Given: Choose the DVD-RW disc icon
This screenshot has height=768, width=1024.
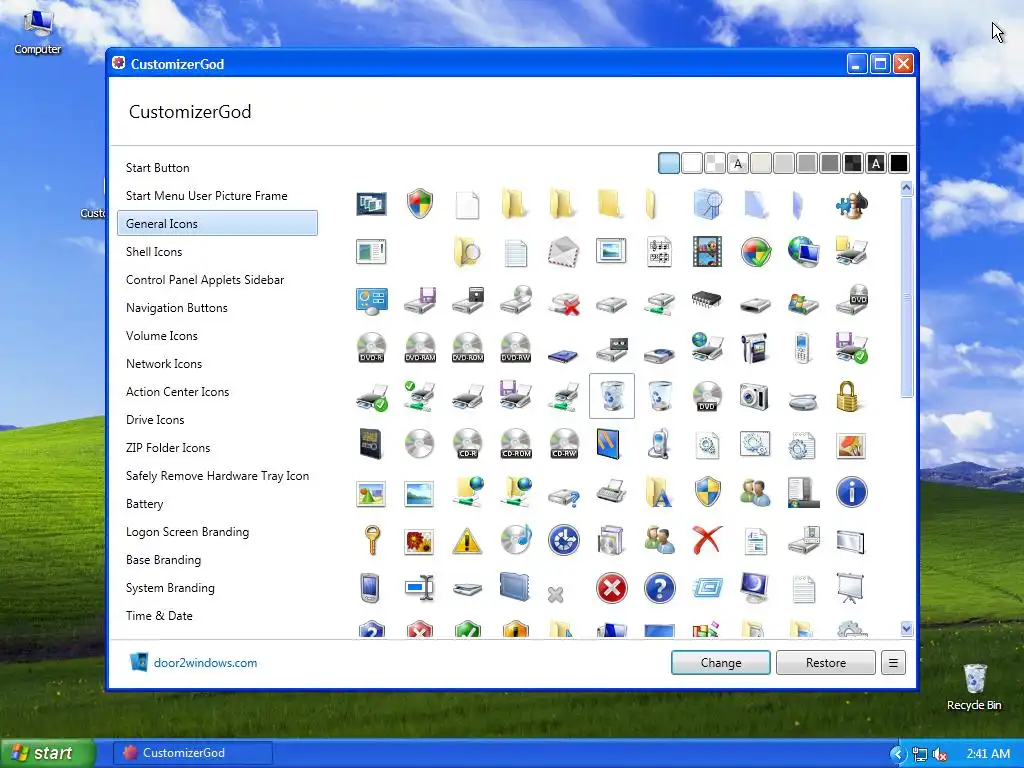Looking at the screenshot, I should [516, 347].
